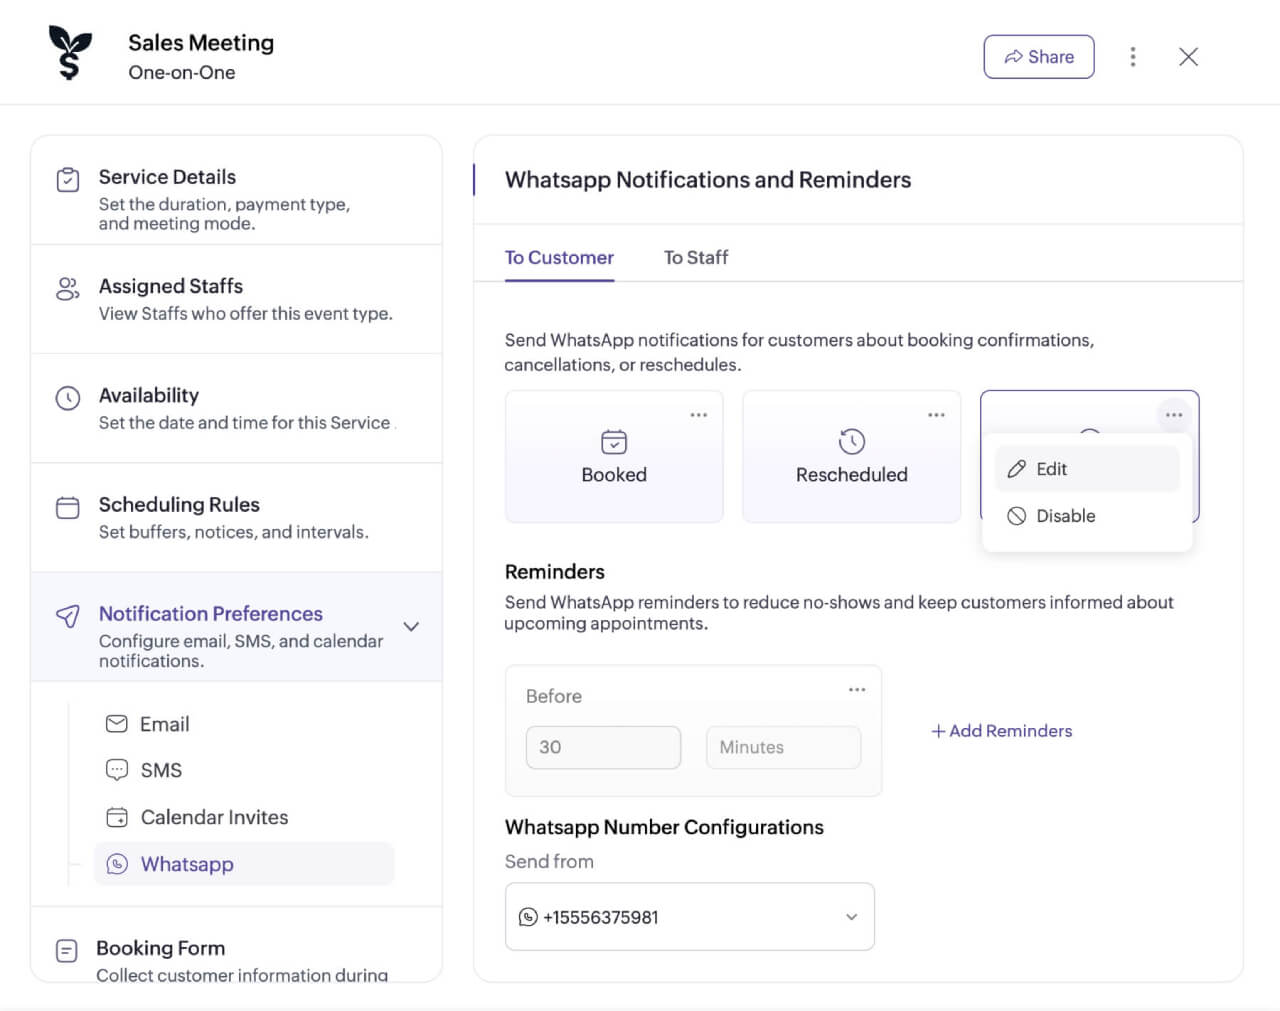1280x1011 pixels.
Task: Switch to the To Customer tab
Action: click(559, 258)
